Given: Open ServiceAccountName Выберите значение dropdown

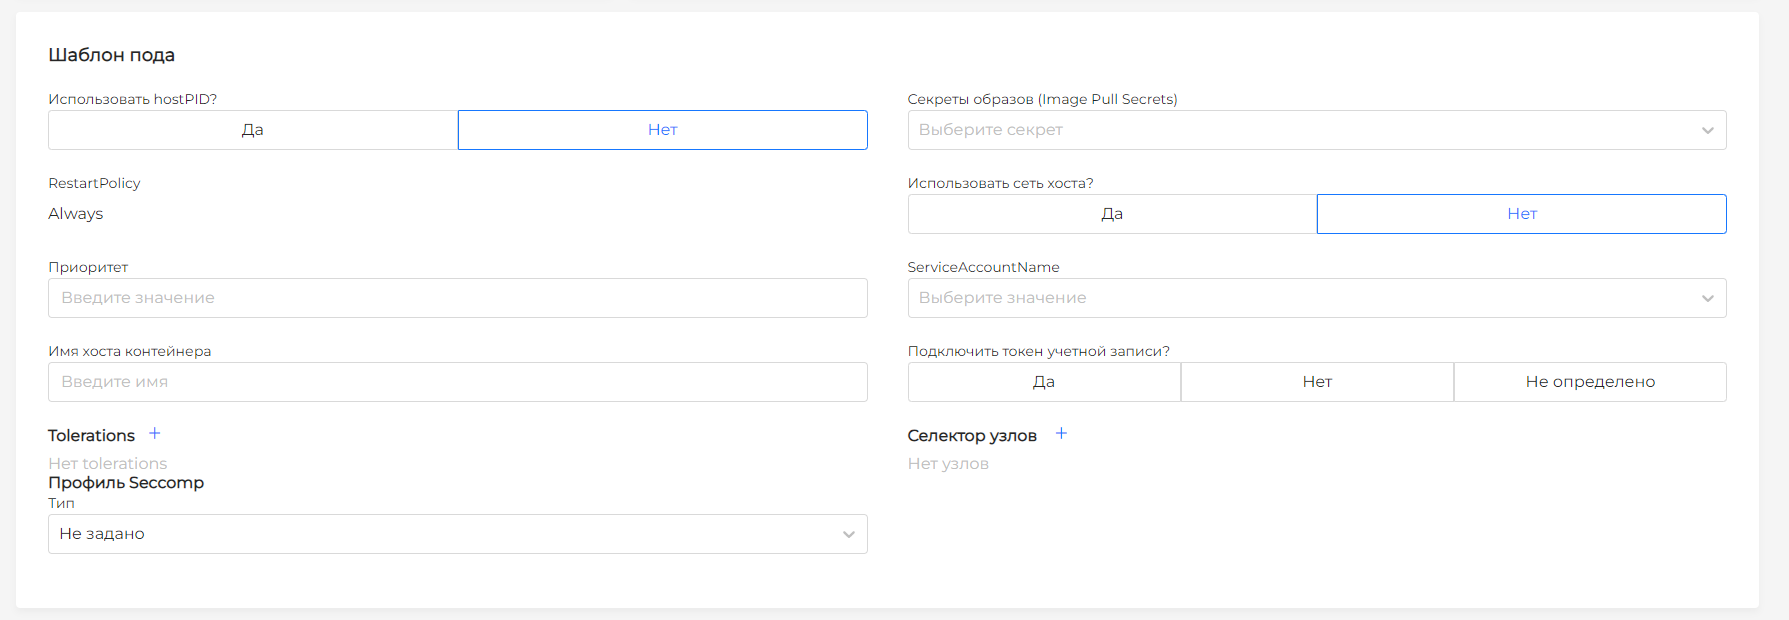Looking at the screenshot, I should [x=1300, y=298].
